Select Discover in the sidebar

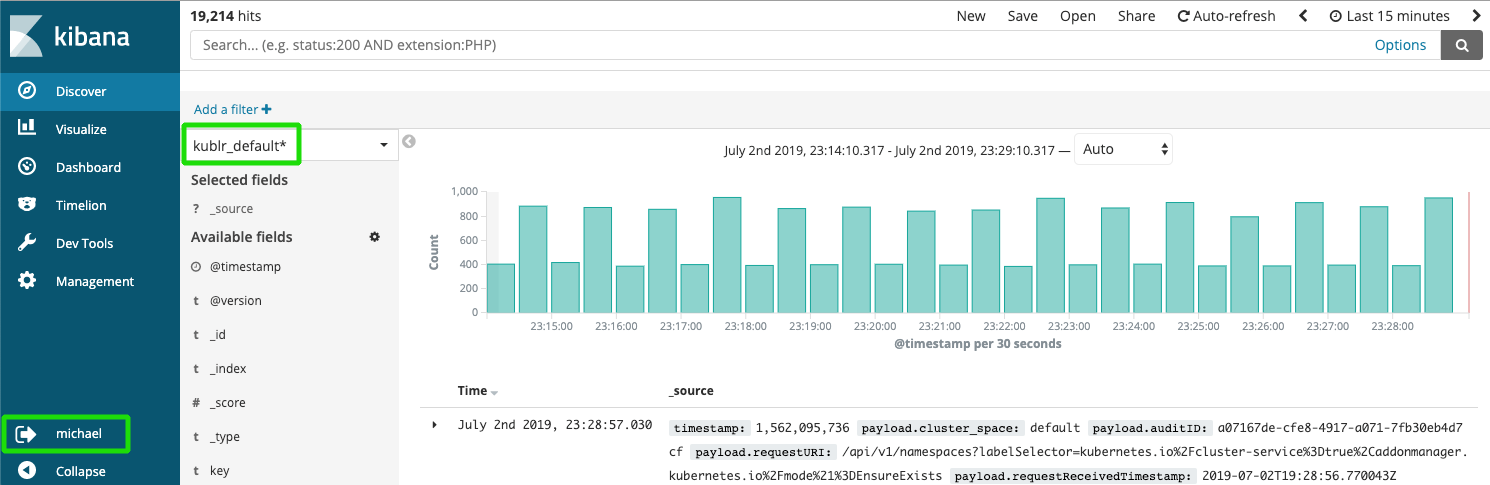click(x=90, y=91)
